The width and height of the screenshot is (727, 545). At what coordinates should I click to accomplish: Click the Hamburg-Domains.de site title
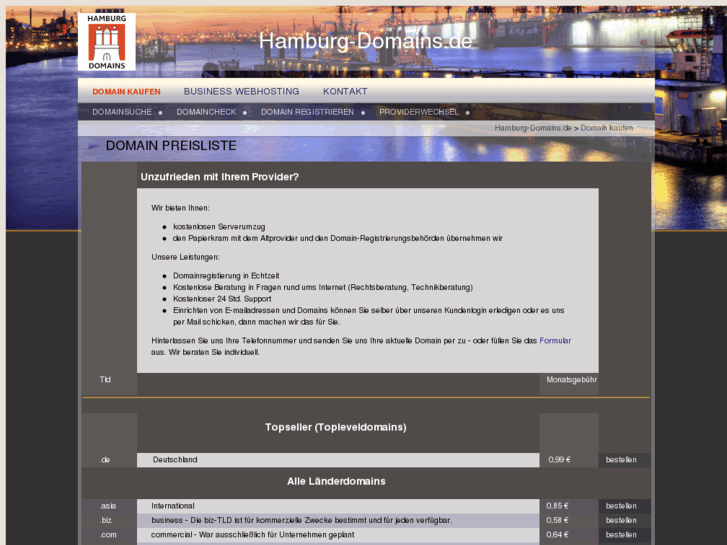[x=365, y=41]
